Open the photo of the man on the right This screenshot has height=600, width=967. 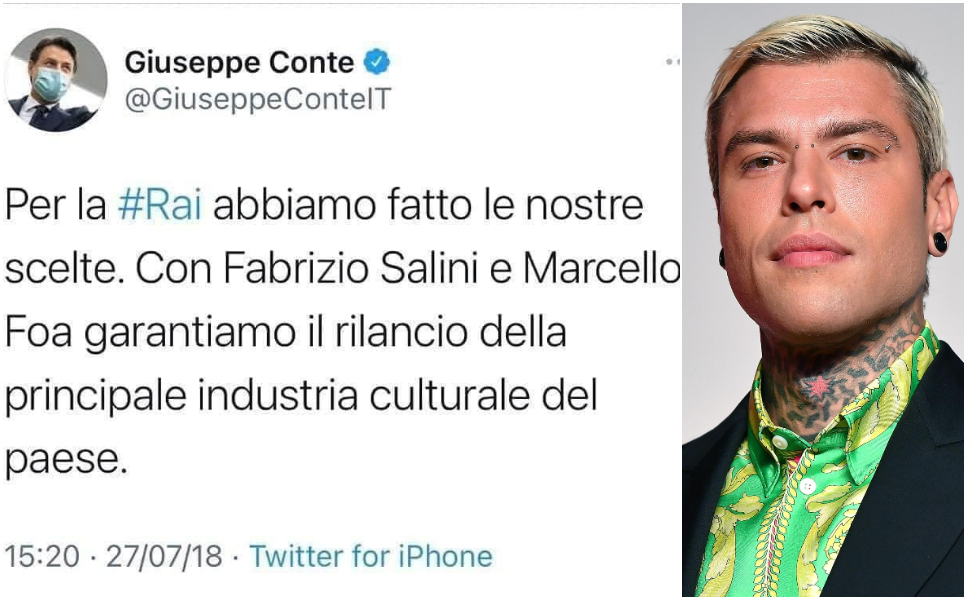pyautogui.click(x=824, y=300)
